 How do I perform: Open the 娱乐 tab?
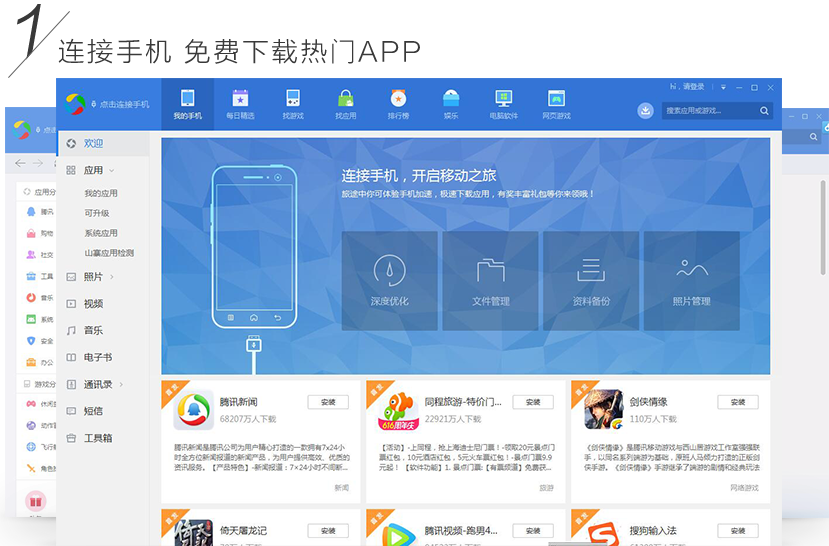point(451,104)
